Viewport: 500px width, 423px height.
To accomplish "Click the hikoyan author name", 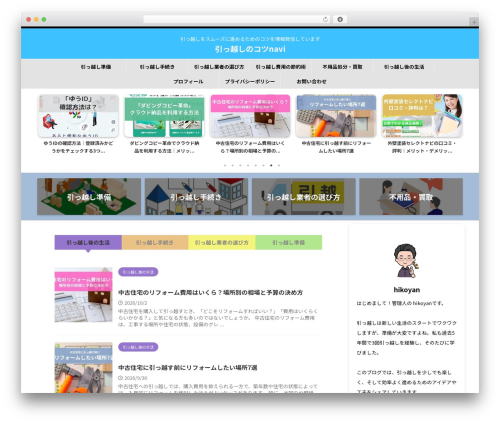I will click(407, 290).
